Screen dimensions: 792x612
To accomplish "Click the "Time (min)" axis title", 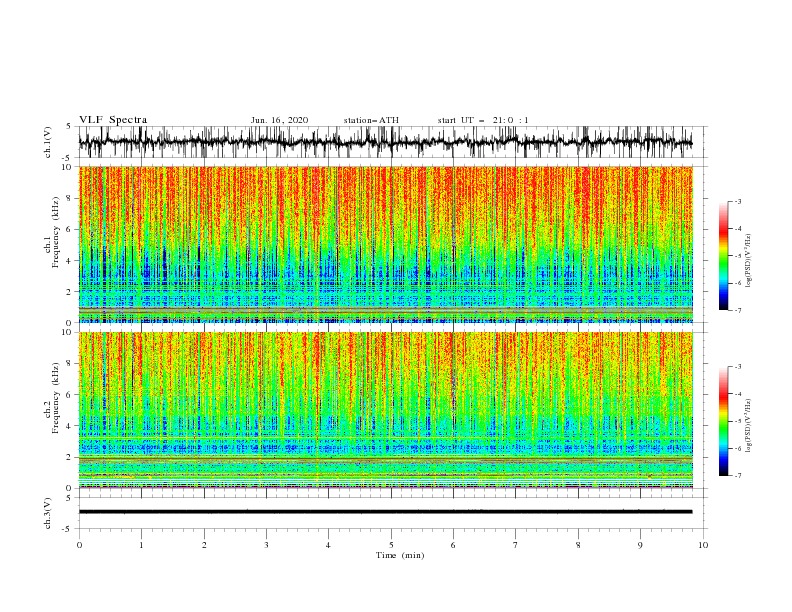I will (x=400, y=555).
